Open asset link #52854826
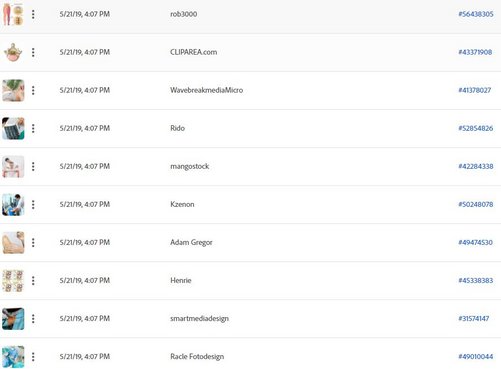501x369 pixels. tap(476, 128)
